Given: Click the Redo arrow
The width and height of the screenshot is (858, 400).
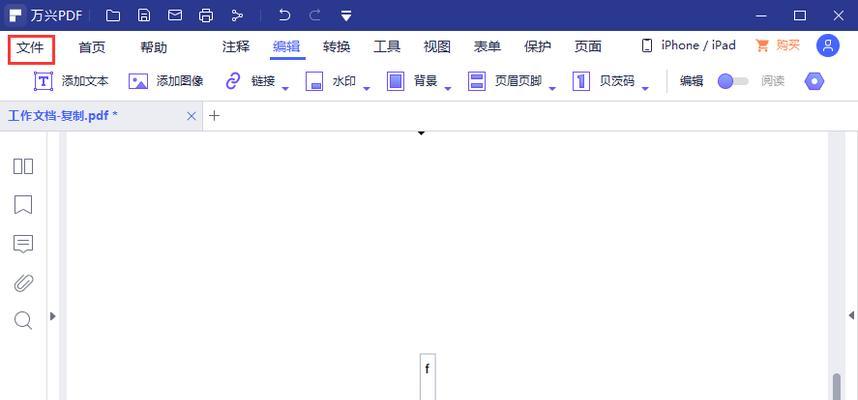Looking at the screenshot, I should click(x=315, y=15).
